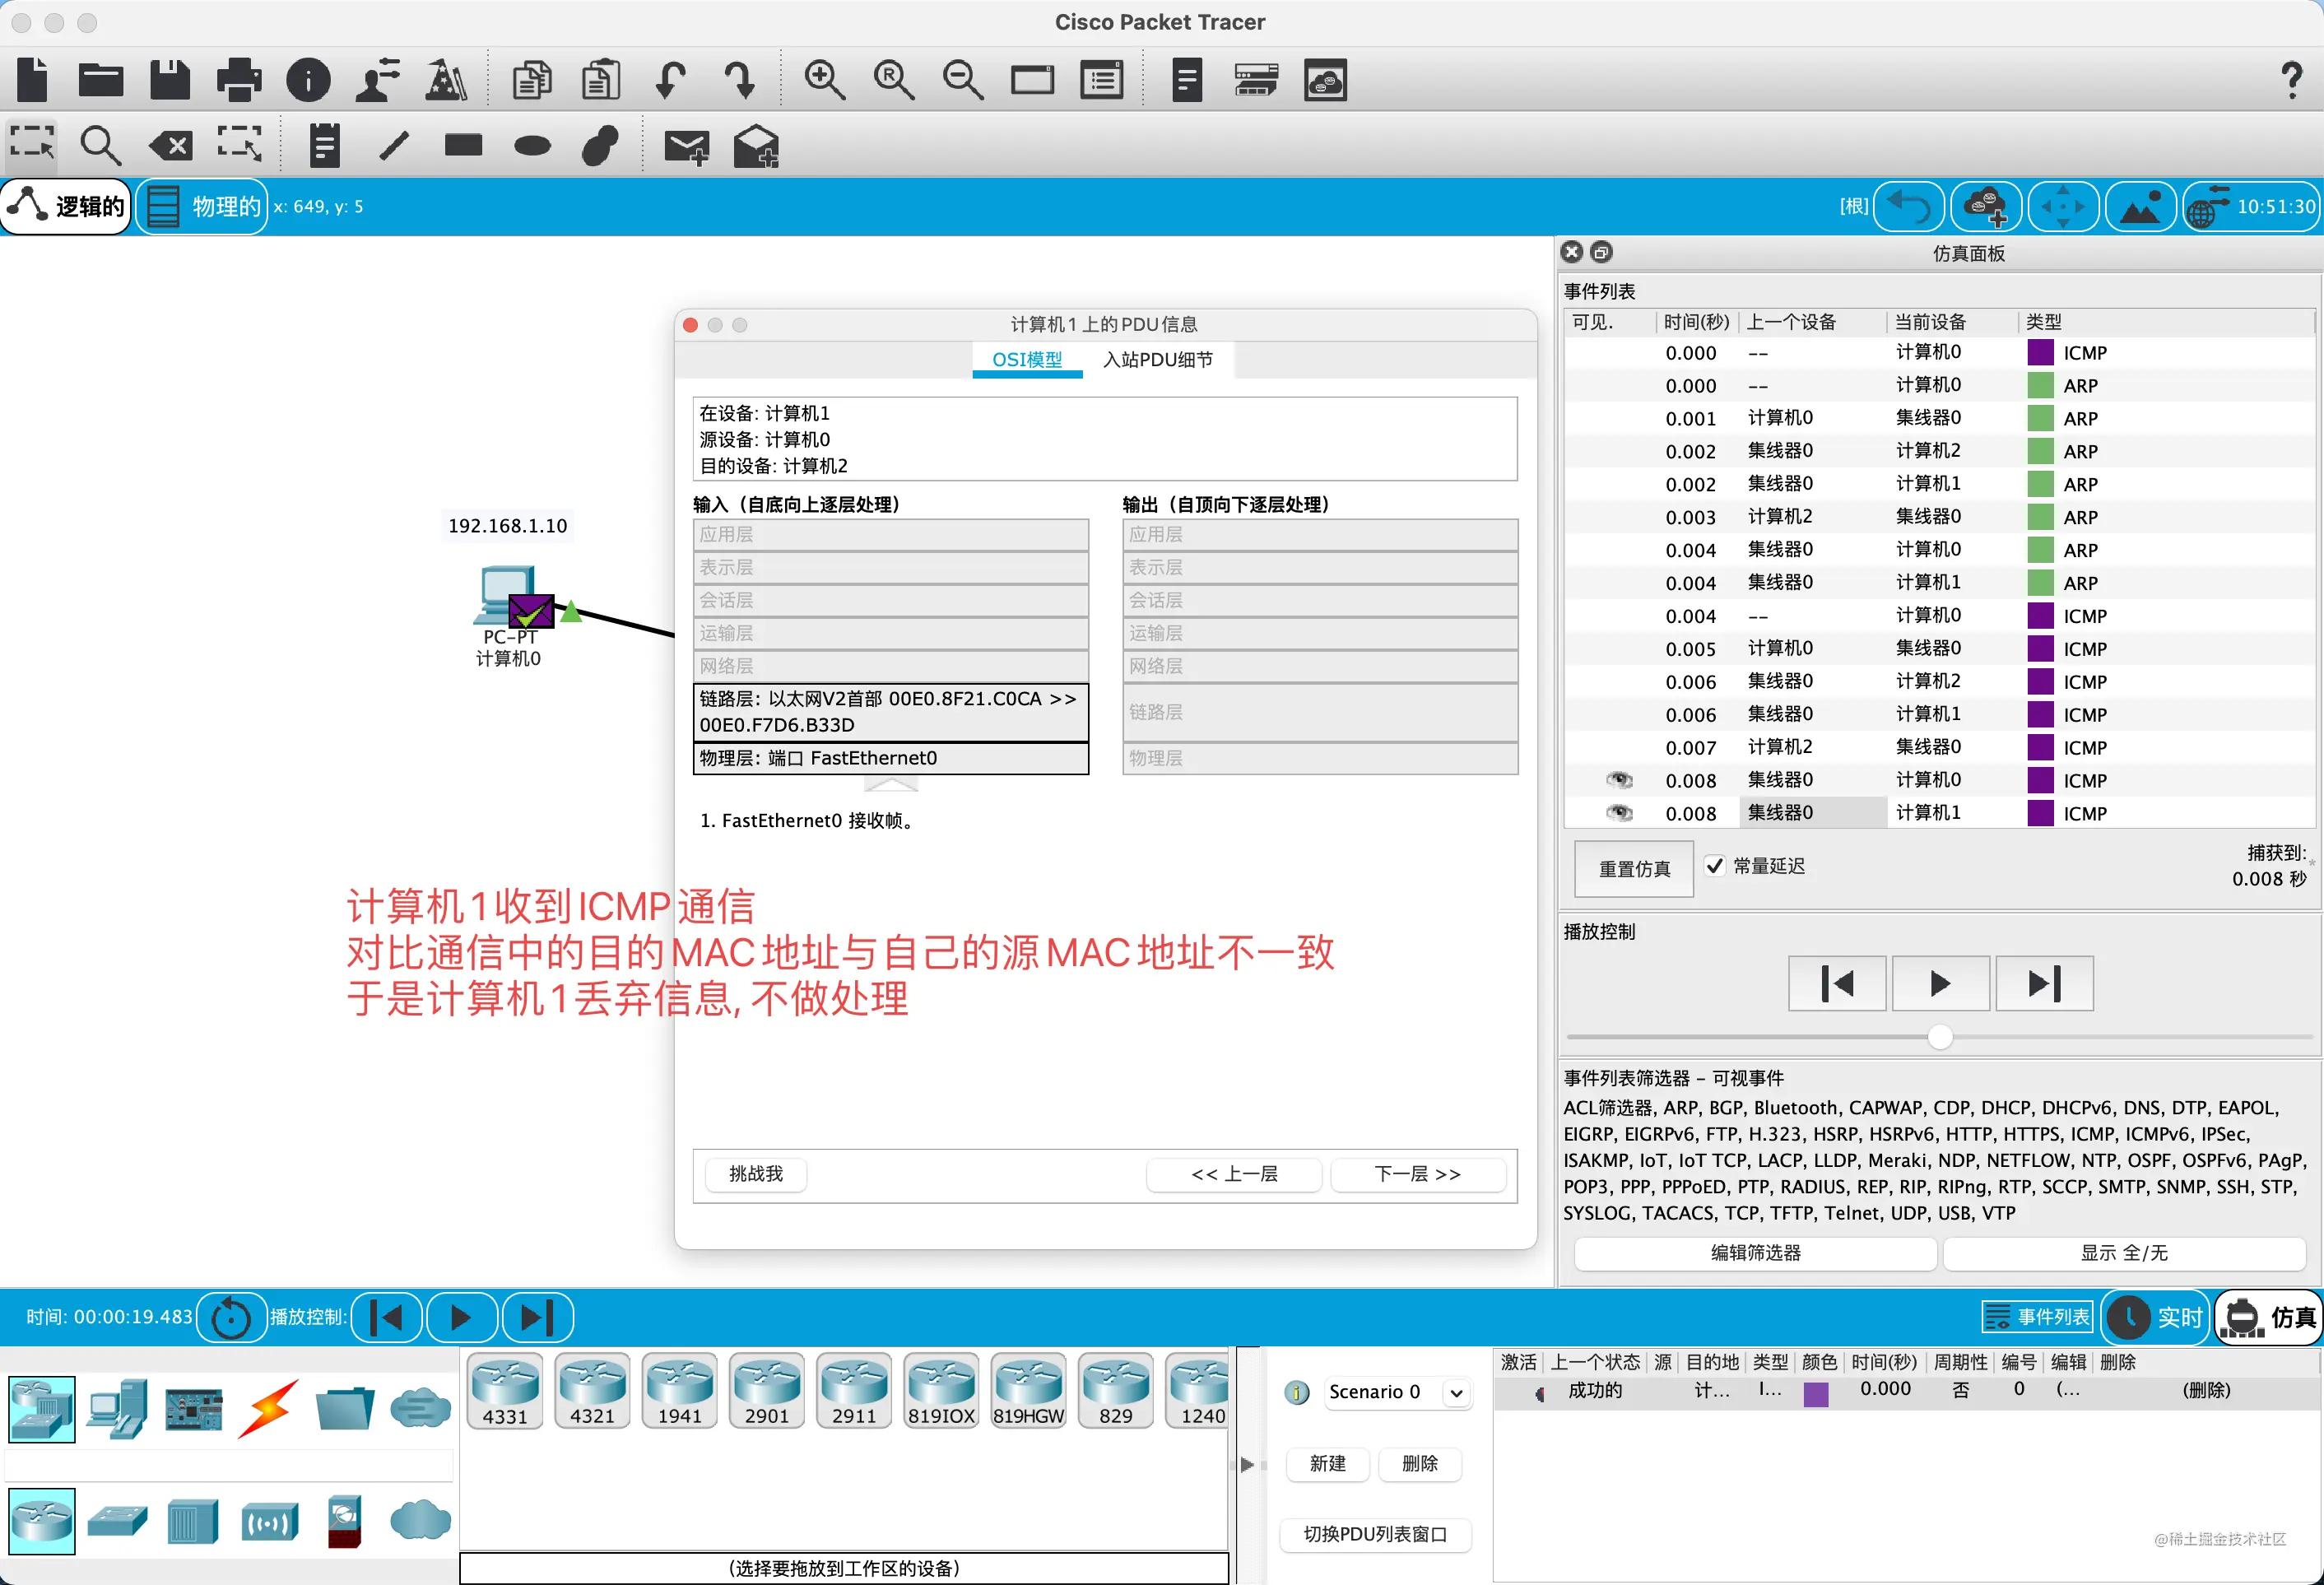Click the 重置仿真 button
2324x1585 pixels.
coord(1634,869)
